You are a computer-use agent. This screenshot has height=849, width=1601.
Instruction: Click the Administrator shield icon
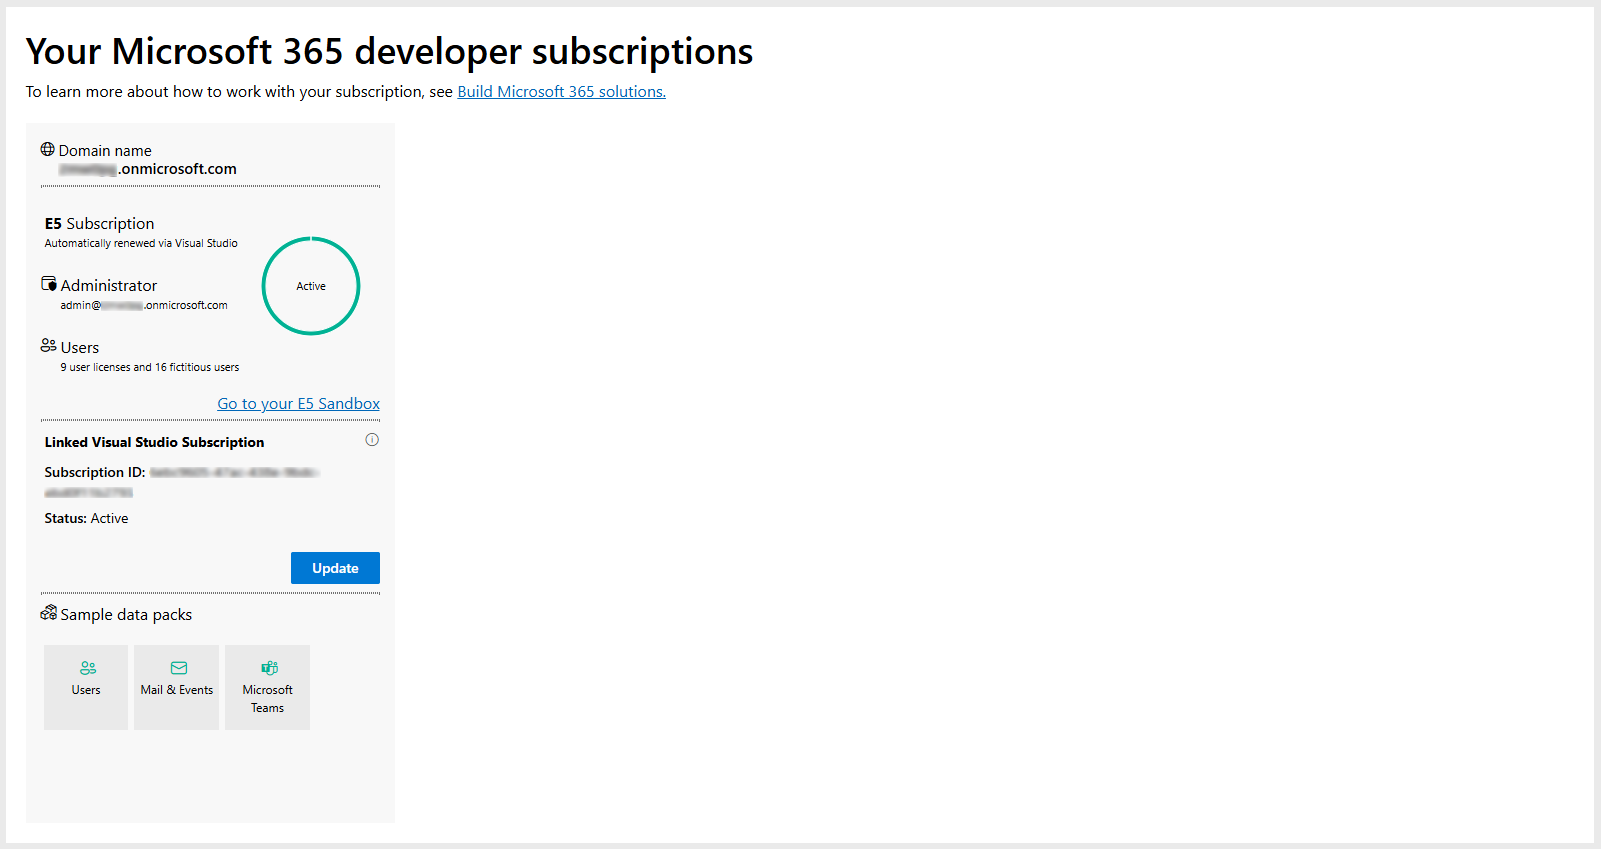(49, 284)
